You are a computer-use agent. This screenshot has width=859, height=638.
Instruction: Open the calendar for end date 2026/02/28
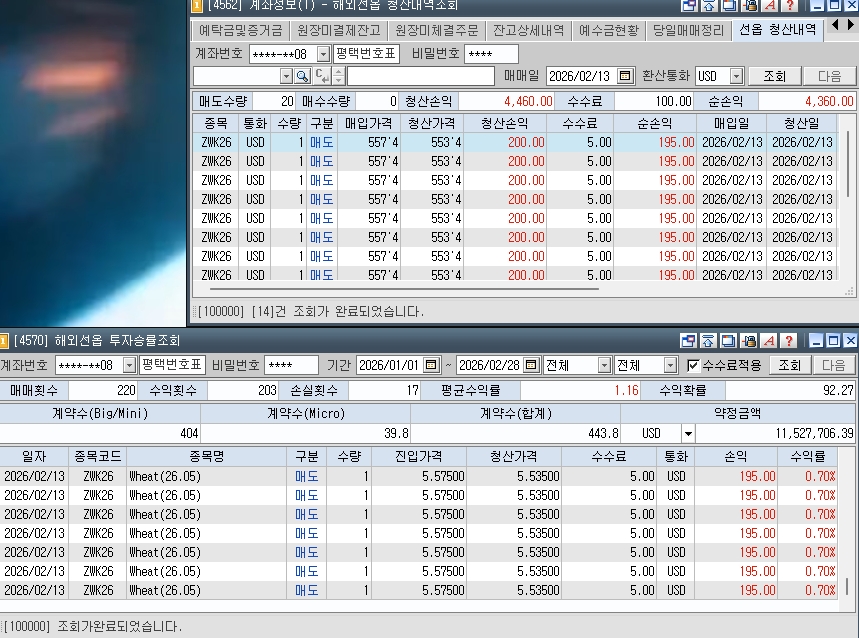point(531,365)
